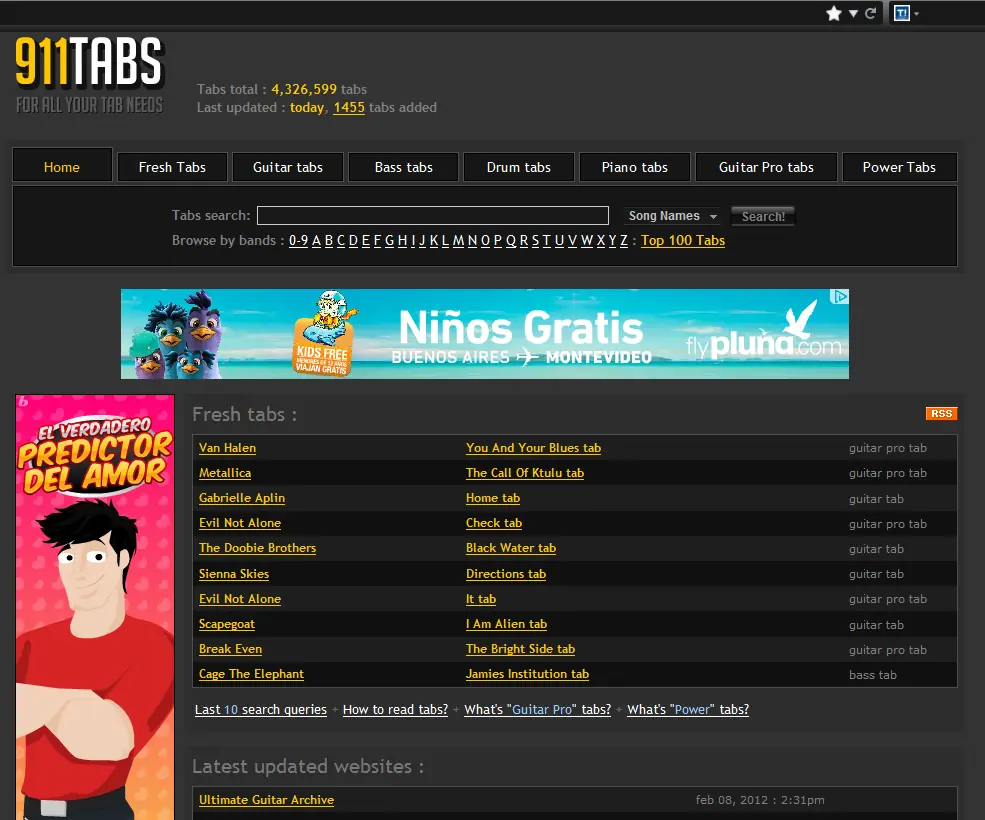
Task: Open the Bass tabs section
Action: [403, 167]
